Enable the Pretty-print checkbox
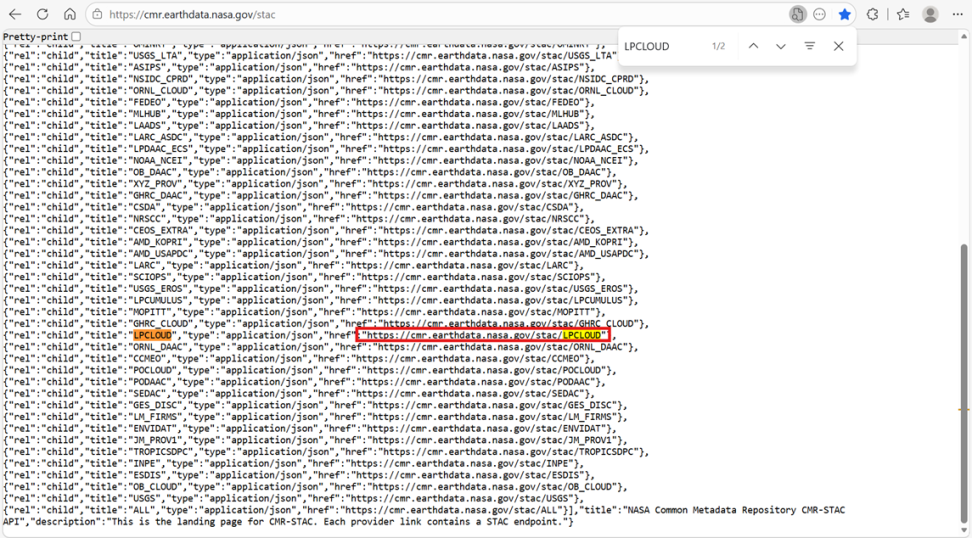The width and height of the screenshot is (972, 538). point(76,37)
